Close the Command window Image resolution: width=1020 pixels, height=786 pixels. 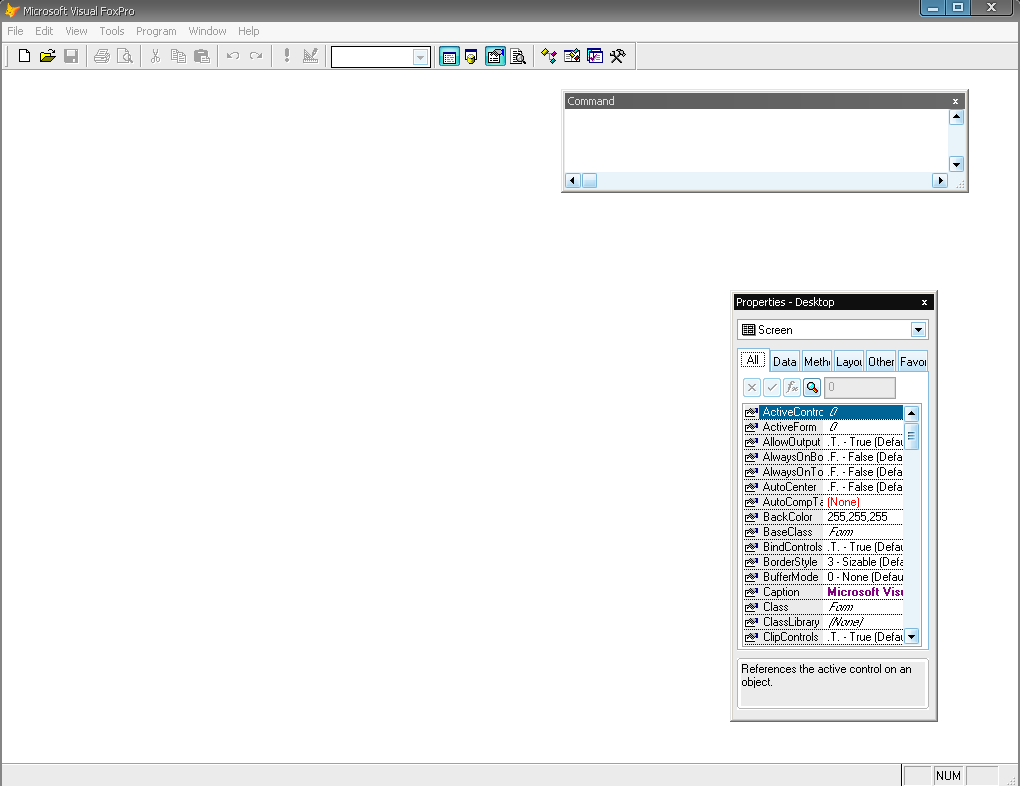[x=956, y=102]
